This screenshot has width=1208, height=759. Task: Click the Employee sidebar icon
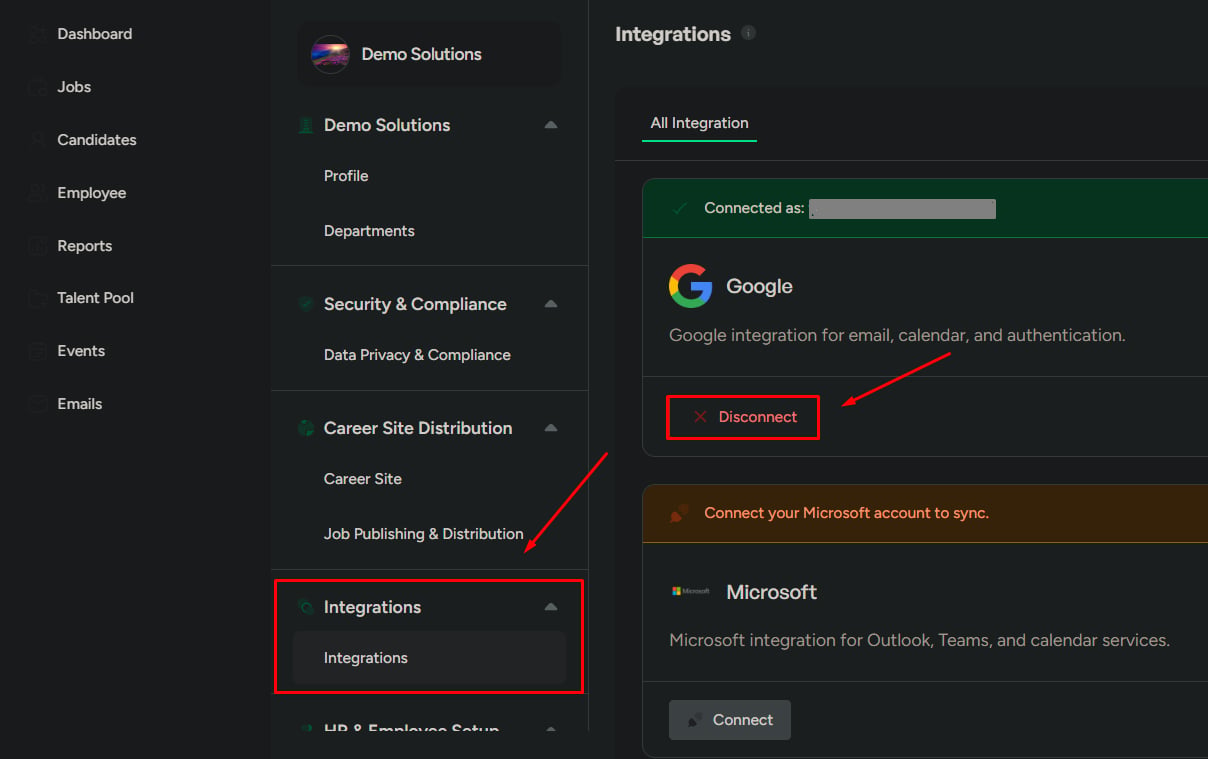tap(37, 193)
